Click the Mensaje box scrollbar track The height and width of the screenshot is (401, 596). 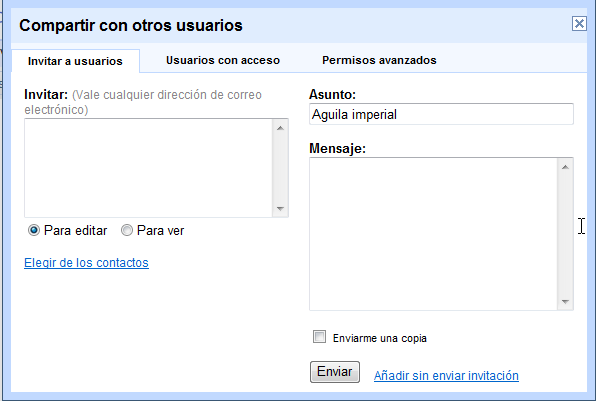565,234
